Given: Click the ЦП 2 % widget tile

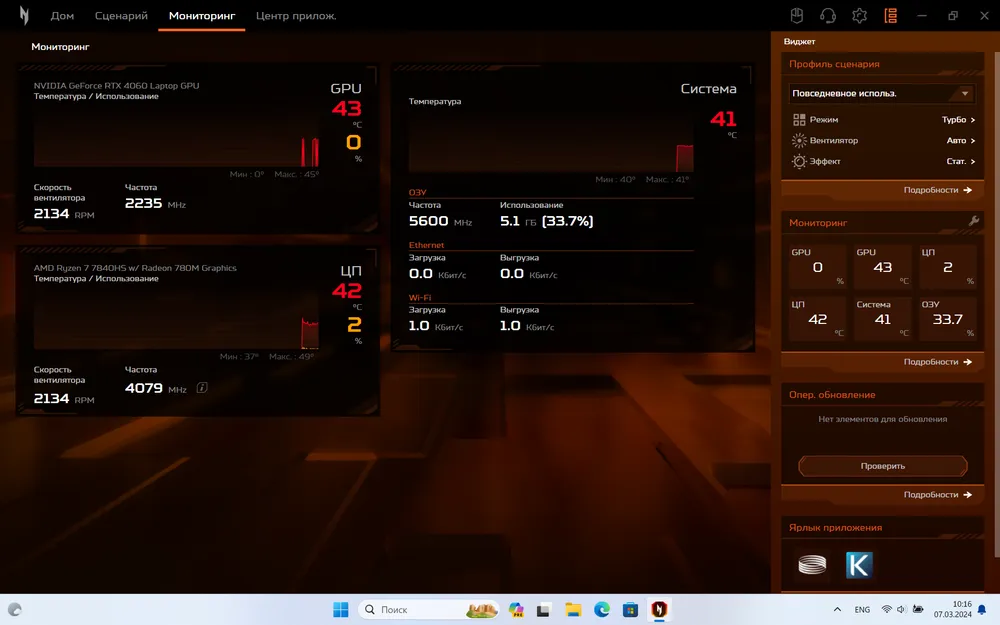Looking at the screenshot, I should [x=947, y=266].
